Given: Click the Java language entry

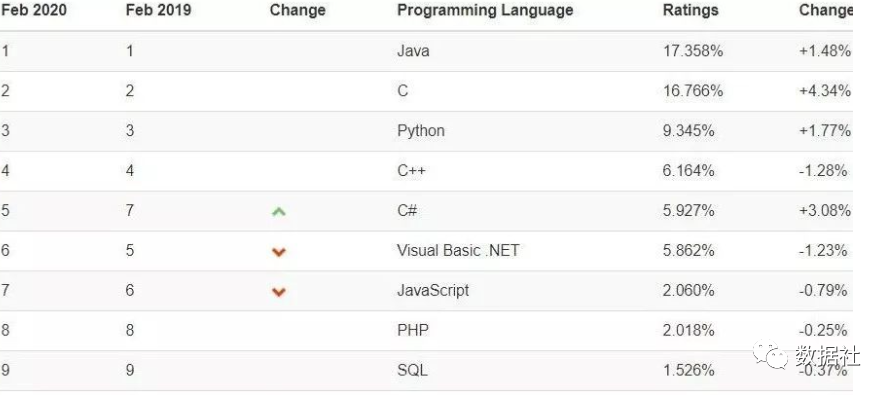Looking at the screenshot, I should 413,51.
